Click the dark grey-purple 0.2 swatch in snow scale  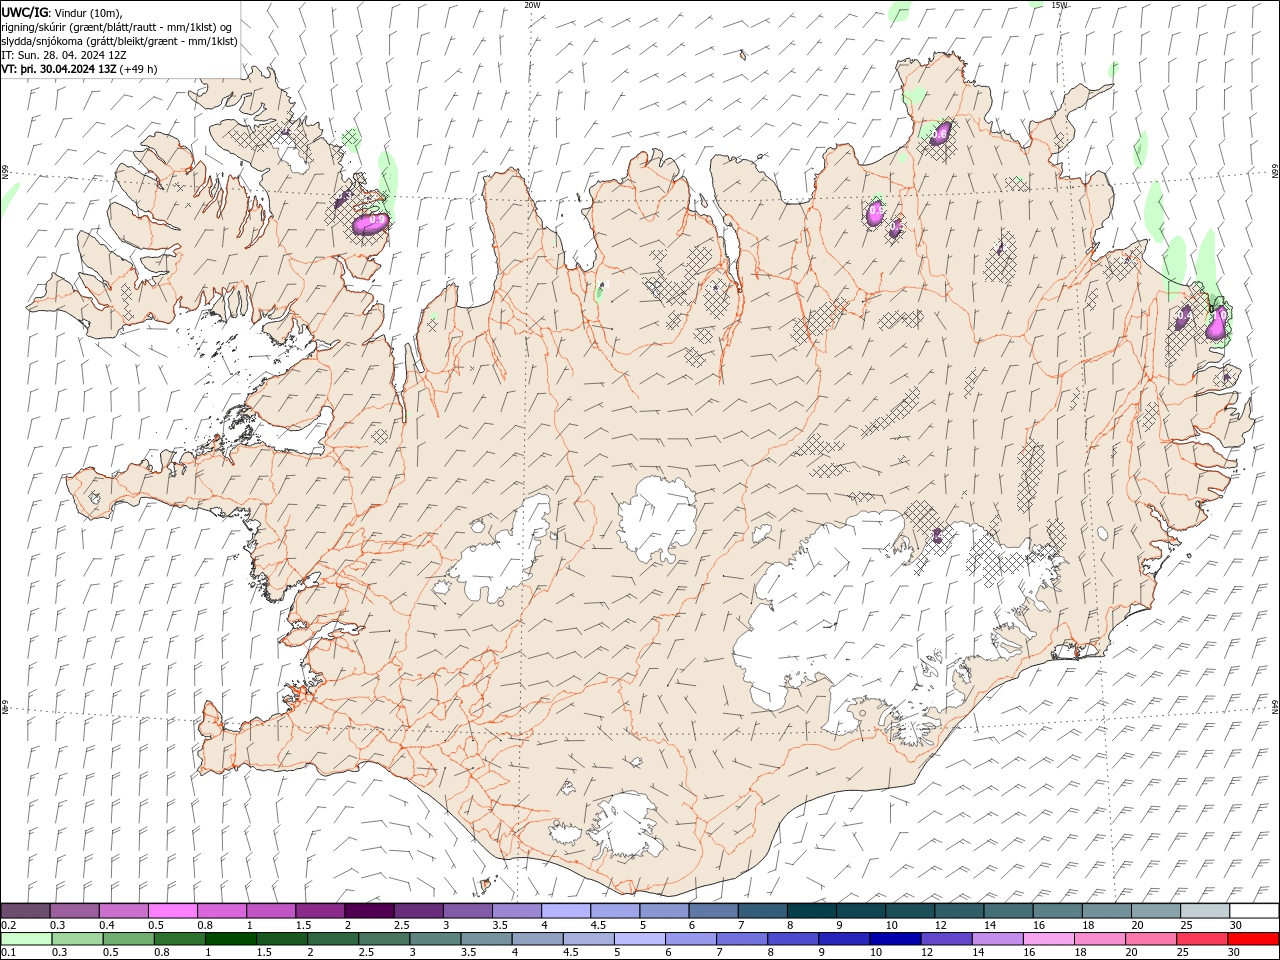pyautogui.click(x=25, y=911)
